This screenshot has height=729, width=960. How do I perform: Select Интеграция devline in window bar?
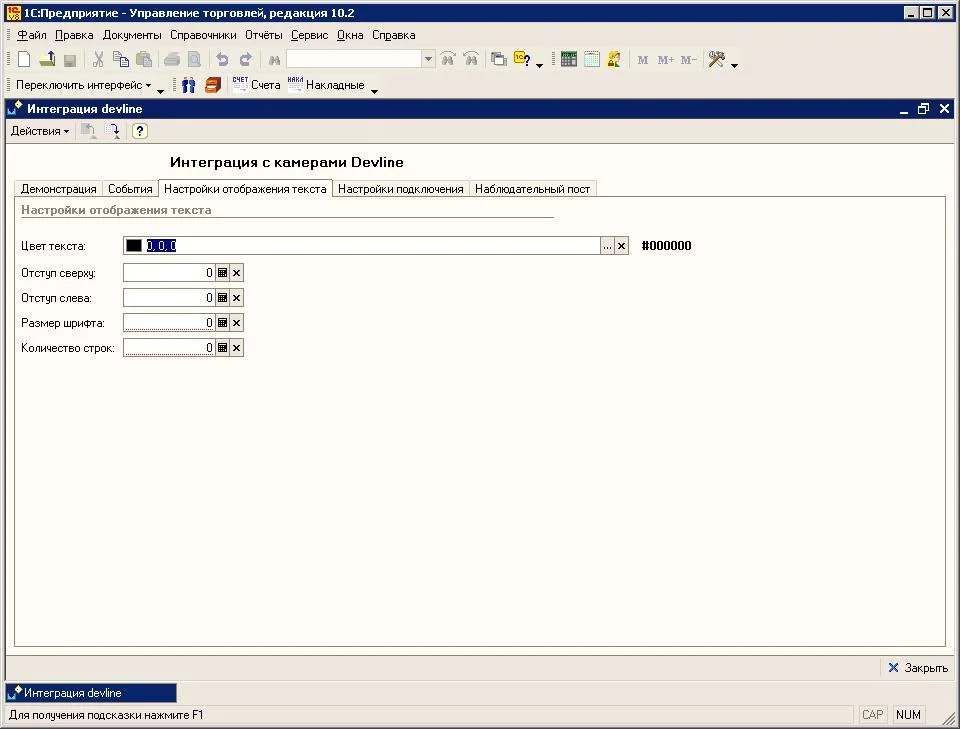pos(91,693)
